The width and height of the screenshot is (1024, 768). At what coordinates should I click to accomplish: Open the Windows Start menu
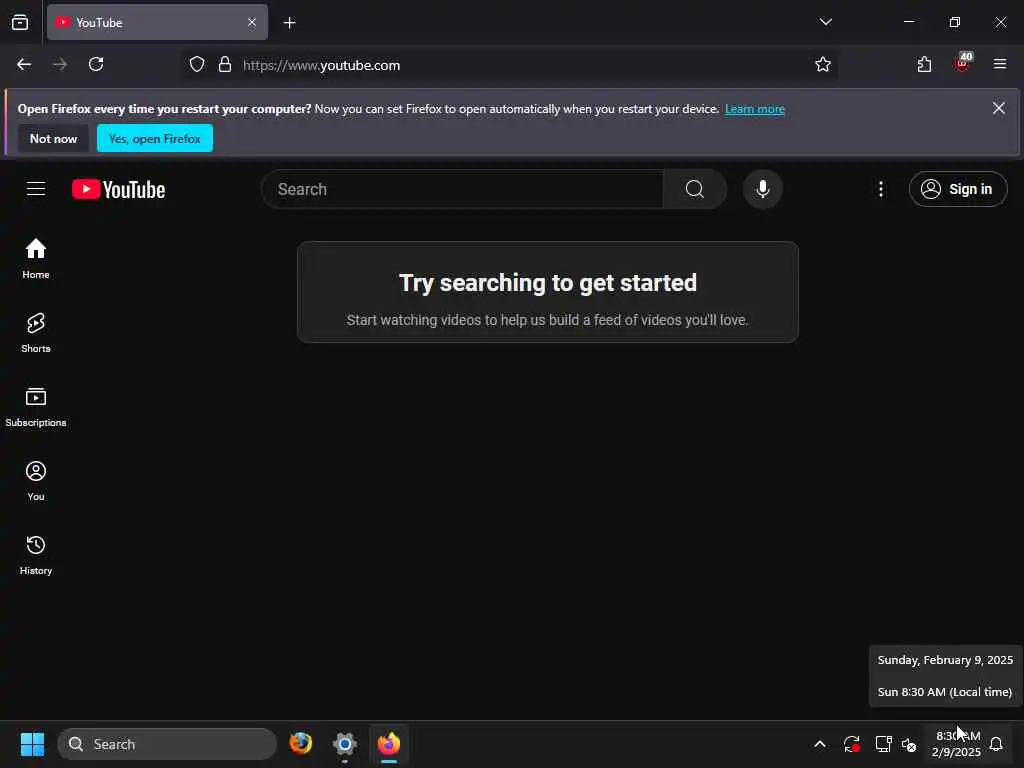pyautogui.click(x=32, y=744)
